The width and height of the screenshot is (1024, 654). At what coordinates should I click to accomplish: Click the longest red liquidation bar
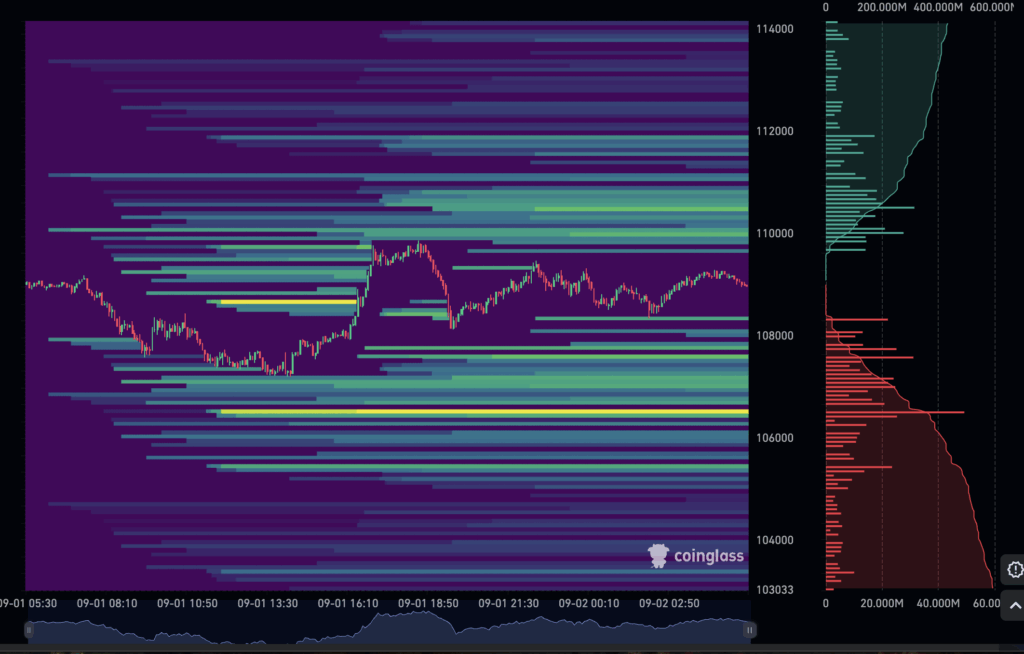click(894, 412)
